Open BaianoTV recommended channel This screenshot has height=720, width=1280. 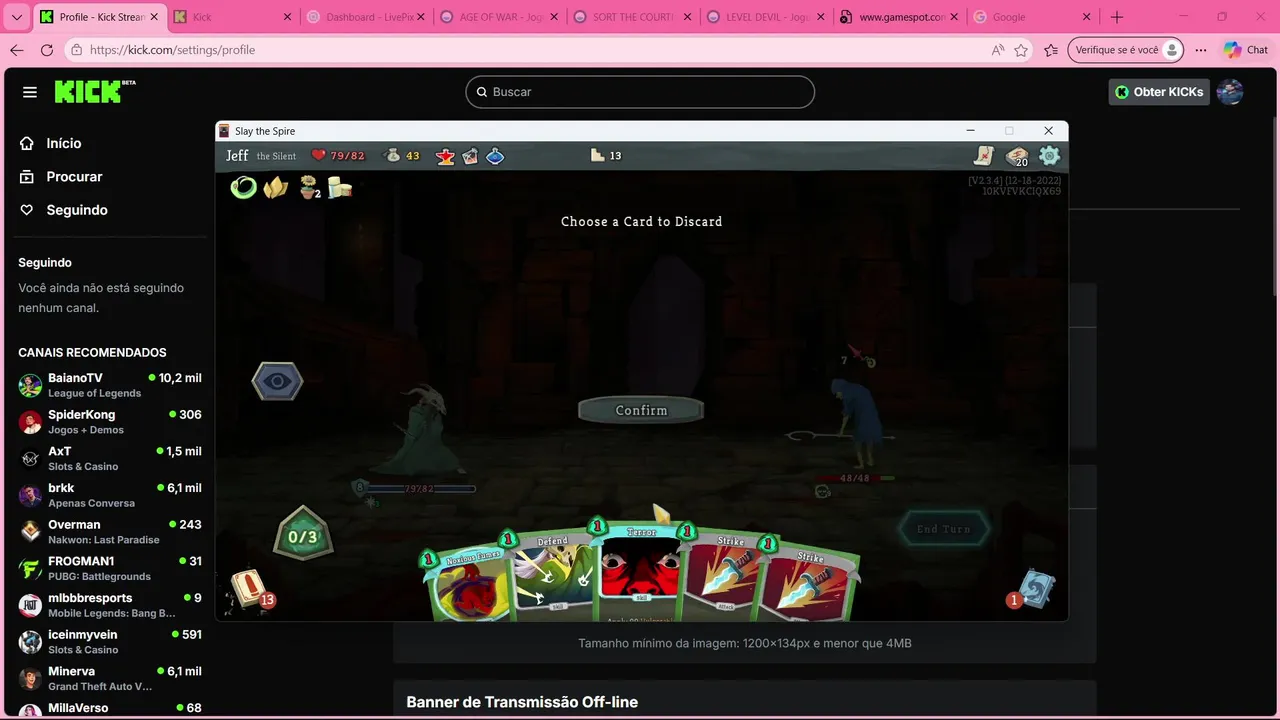tap(110, 385)
